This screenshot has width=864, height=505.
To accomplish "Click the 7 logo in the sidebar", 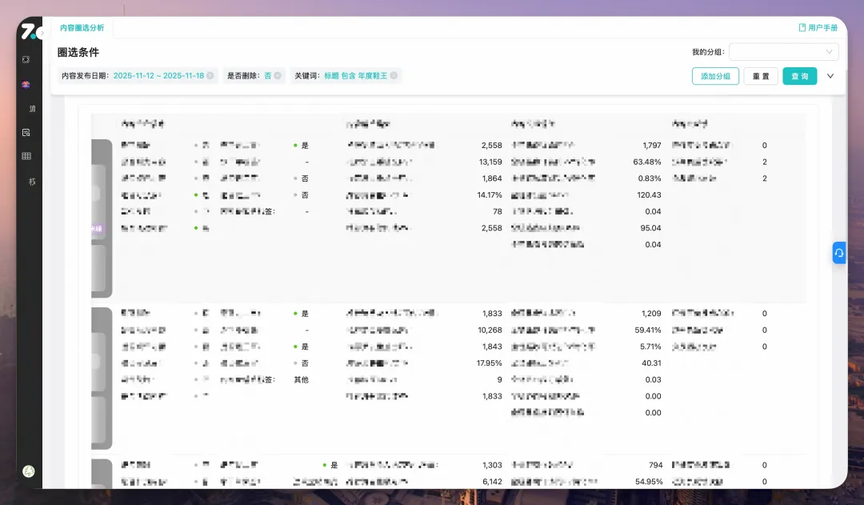I will pos(28,31).
